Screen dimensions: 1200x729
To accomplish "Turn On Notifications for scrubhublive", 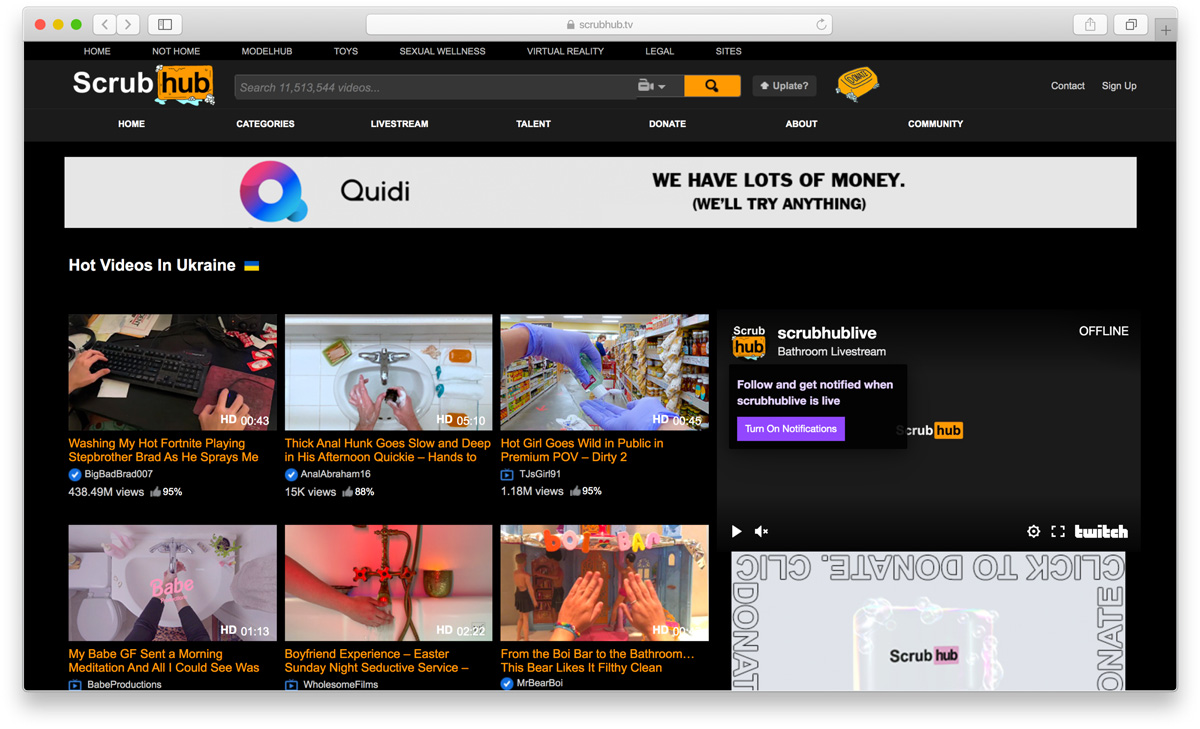I will (790, 429).
